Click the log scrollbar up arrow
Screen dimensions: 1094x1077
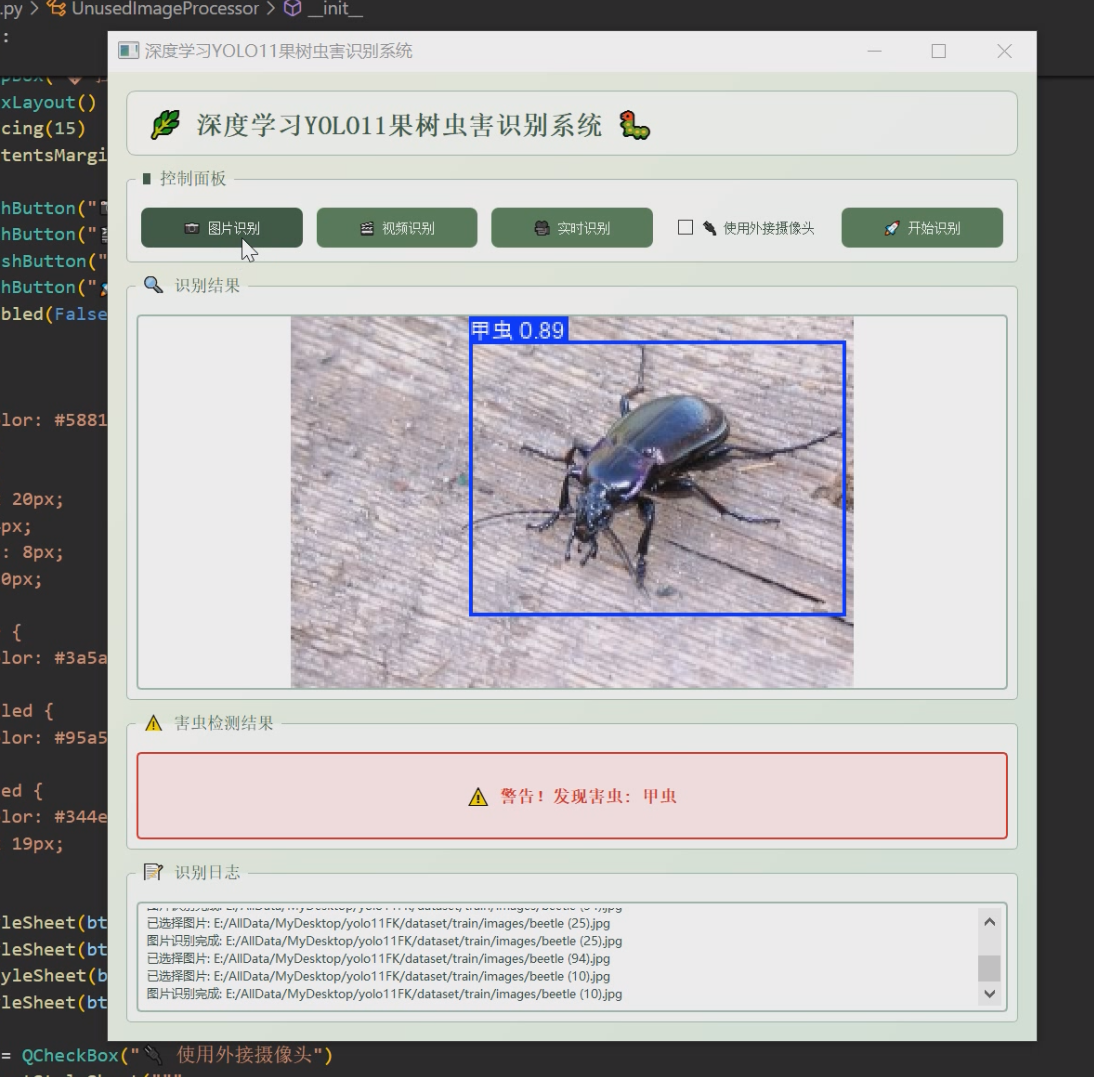click(990, 922)
